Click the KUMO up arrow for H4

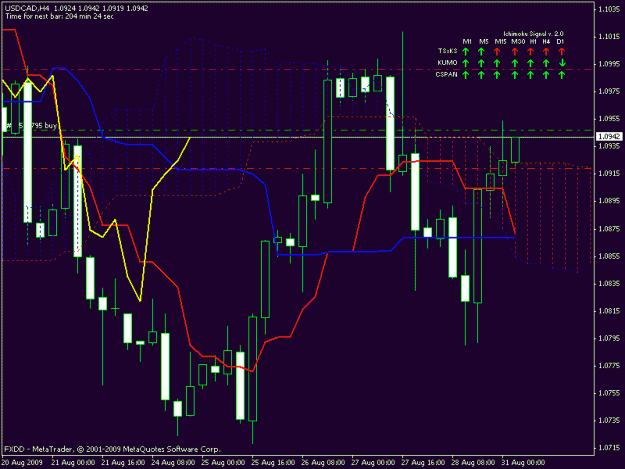(x=546, y=63)
